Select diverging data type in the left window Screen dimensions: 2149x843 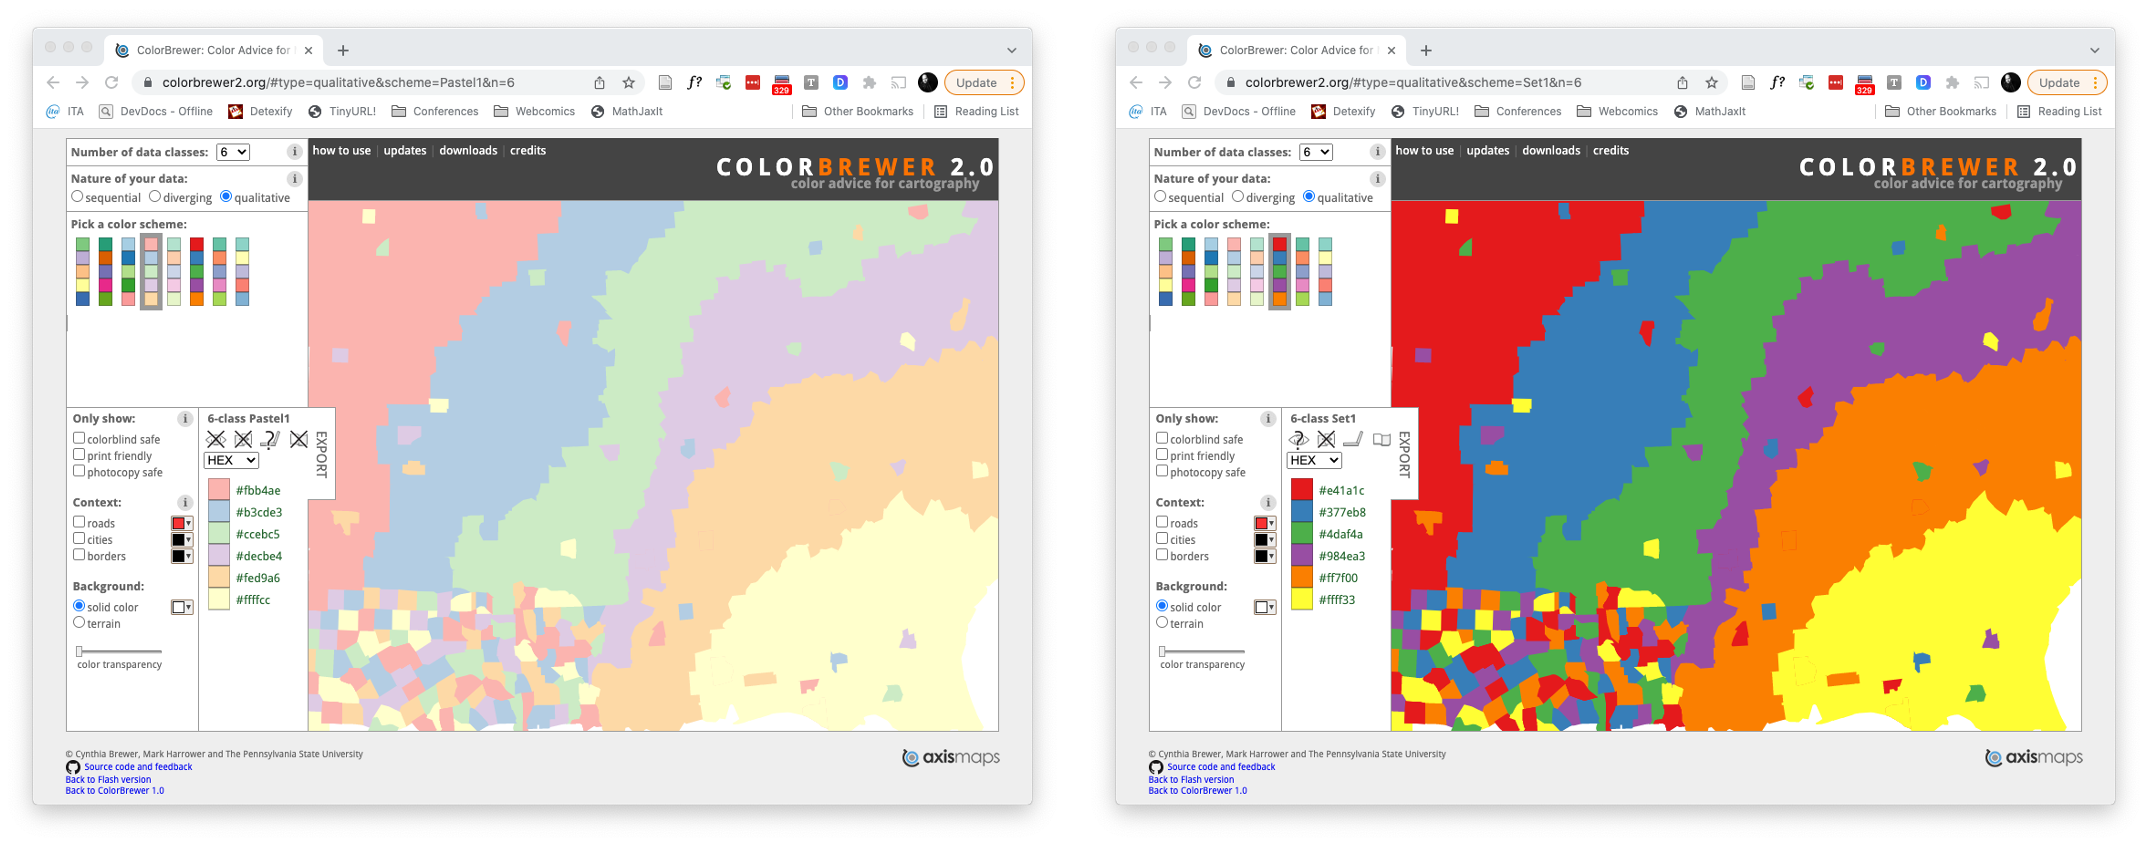click(155, 197)
